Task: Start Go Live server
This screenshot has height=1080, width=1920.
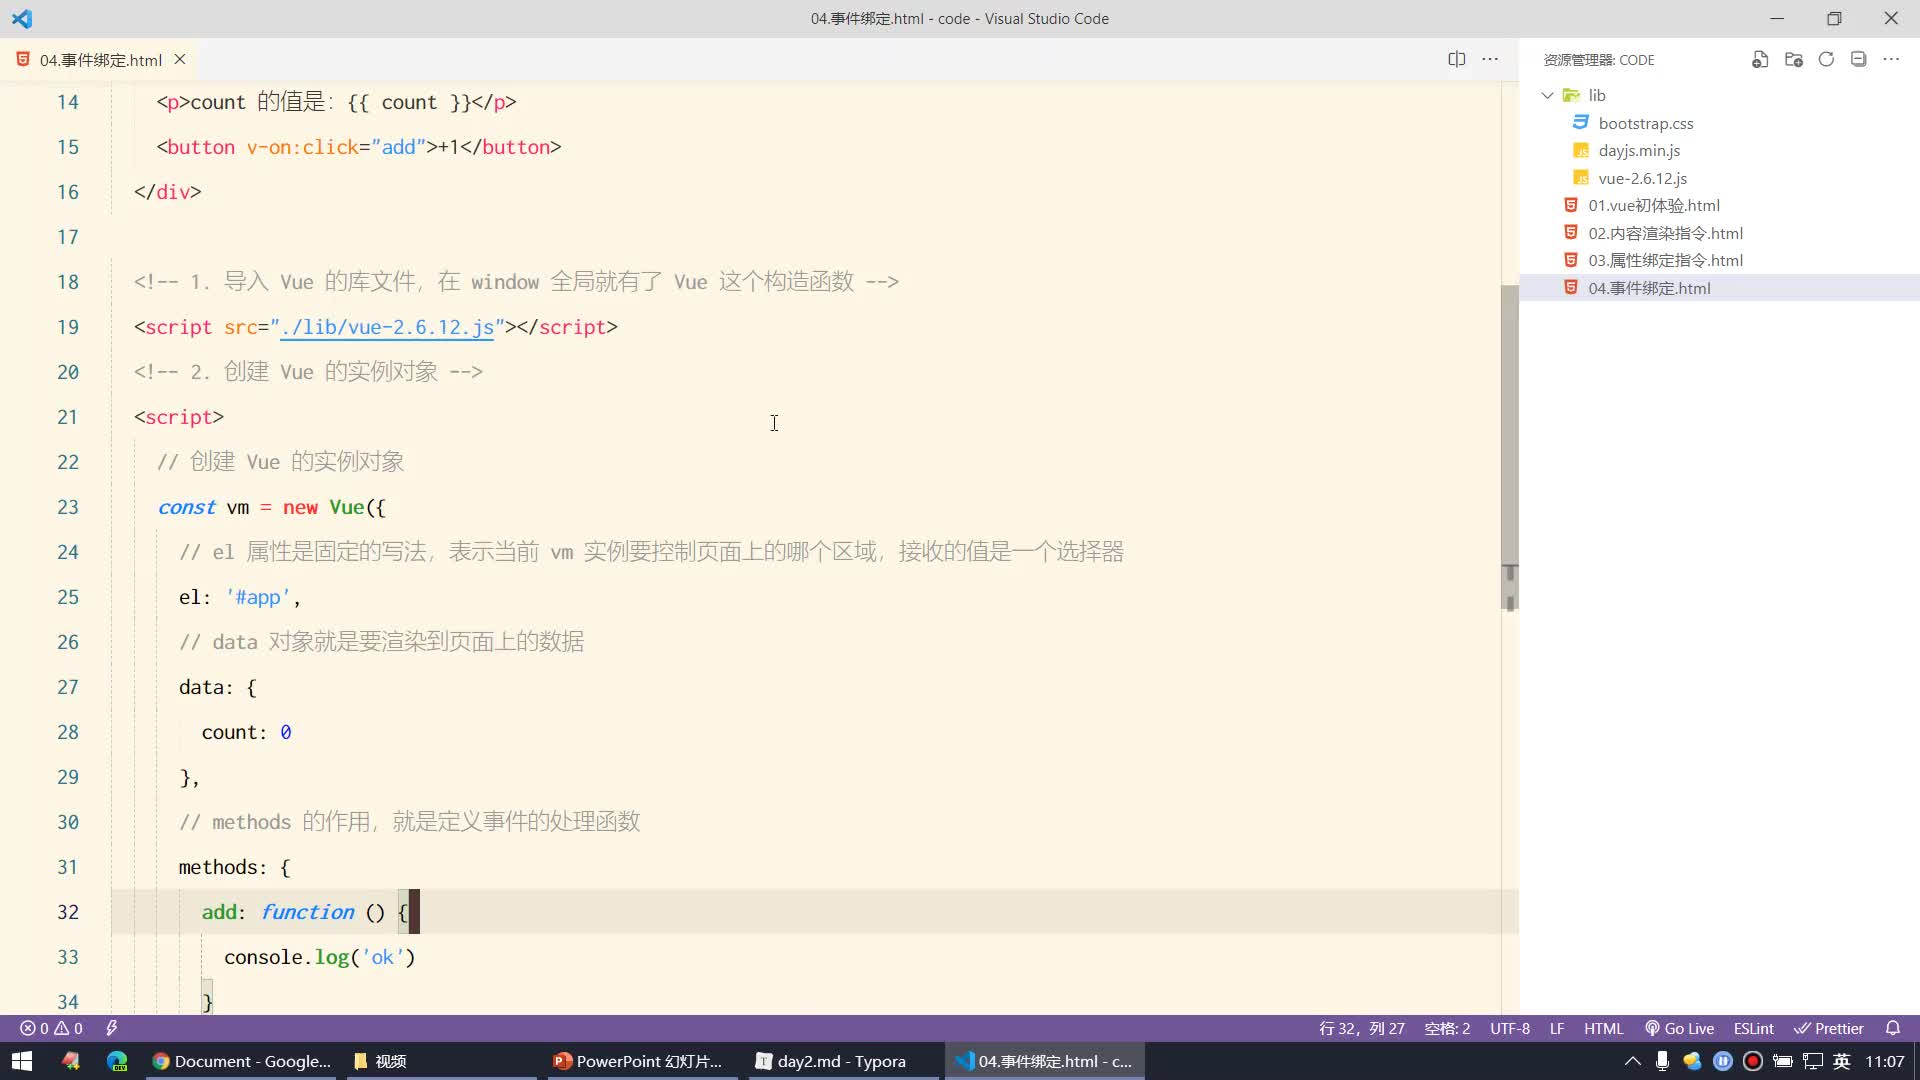Action: (1680, 1028)
